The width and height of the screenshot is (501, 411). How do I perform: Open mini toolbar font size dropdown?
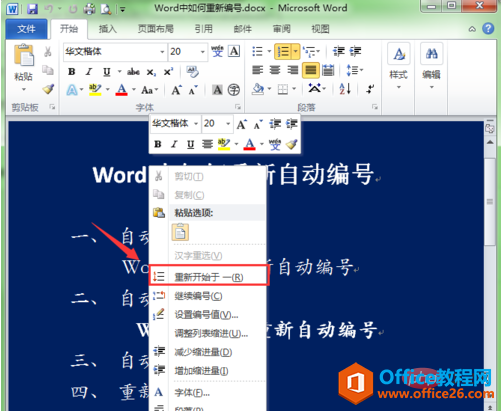(x=228, y=124)
